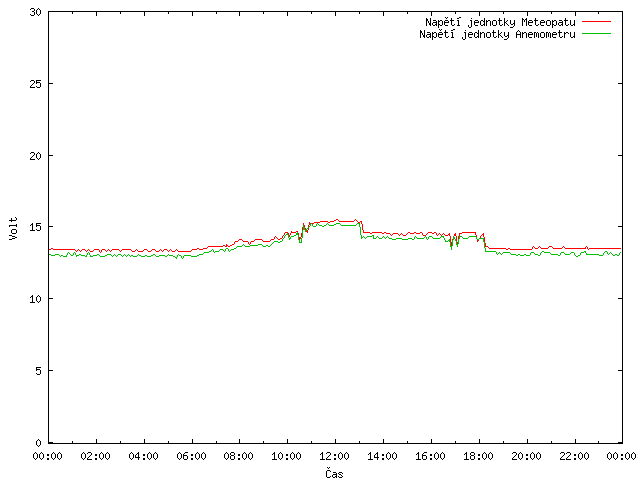Click the 10:00 time label
Screen dimensions: 640x480
click(287, 456)
